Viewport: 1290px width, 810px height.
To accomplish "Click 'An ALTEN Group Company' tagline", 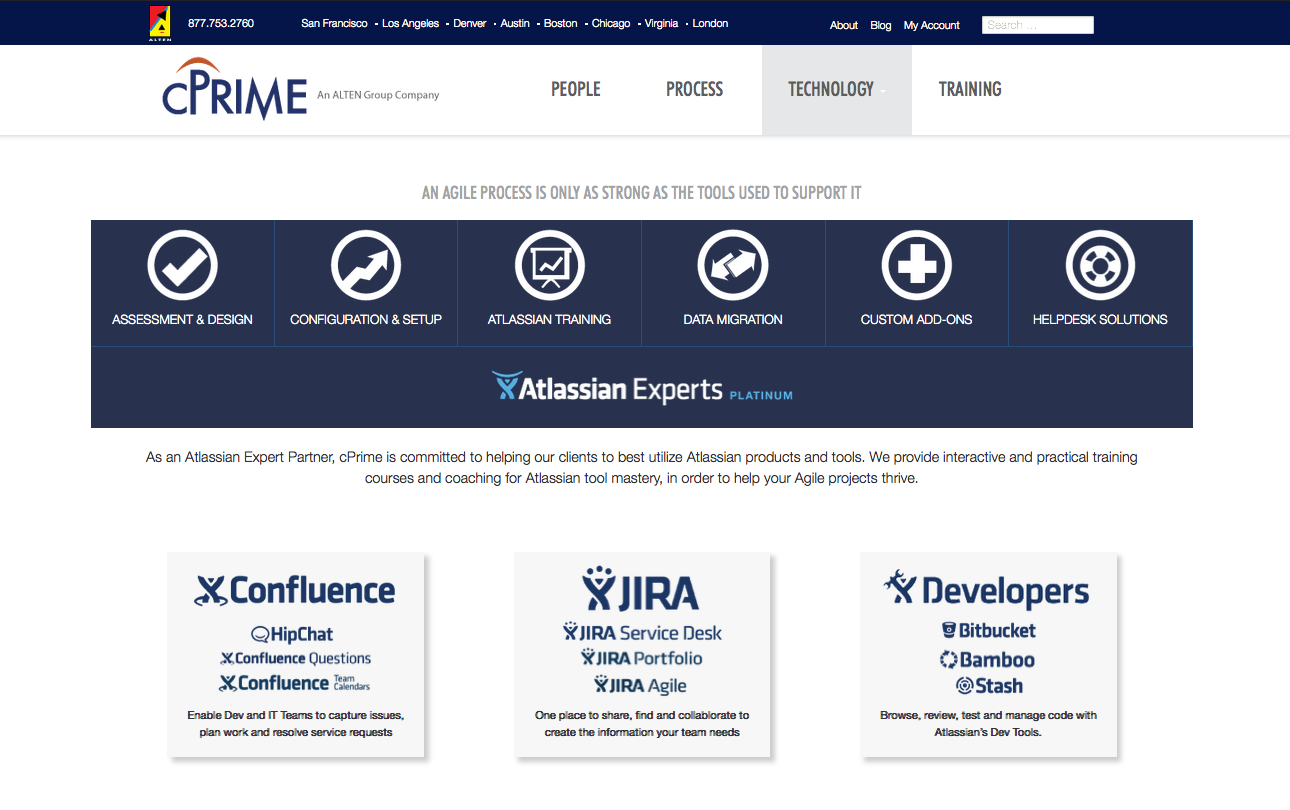I will (378, 95).
